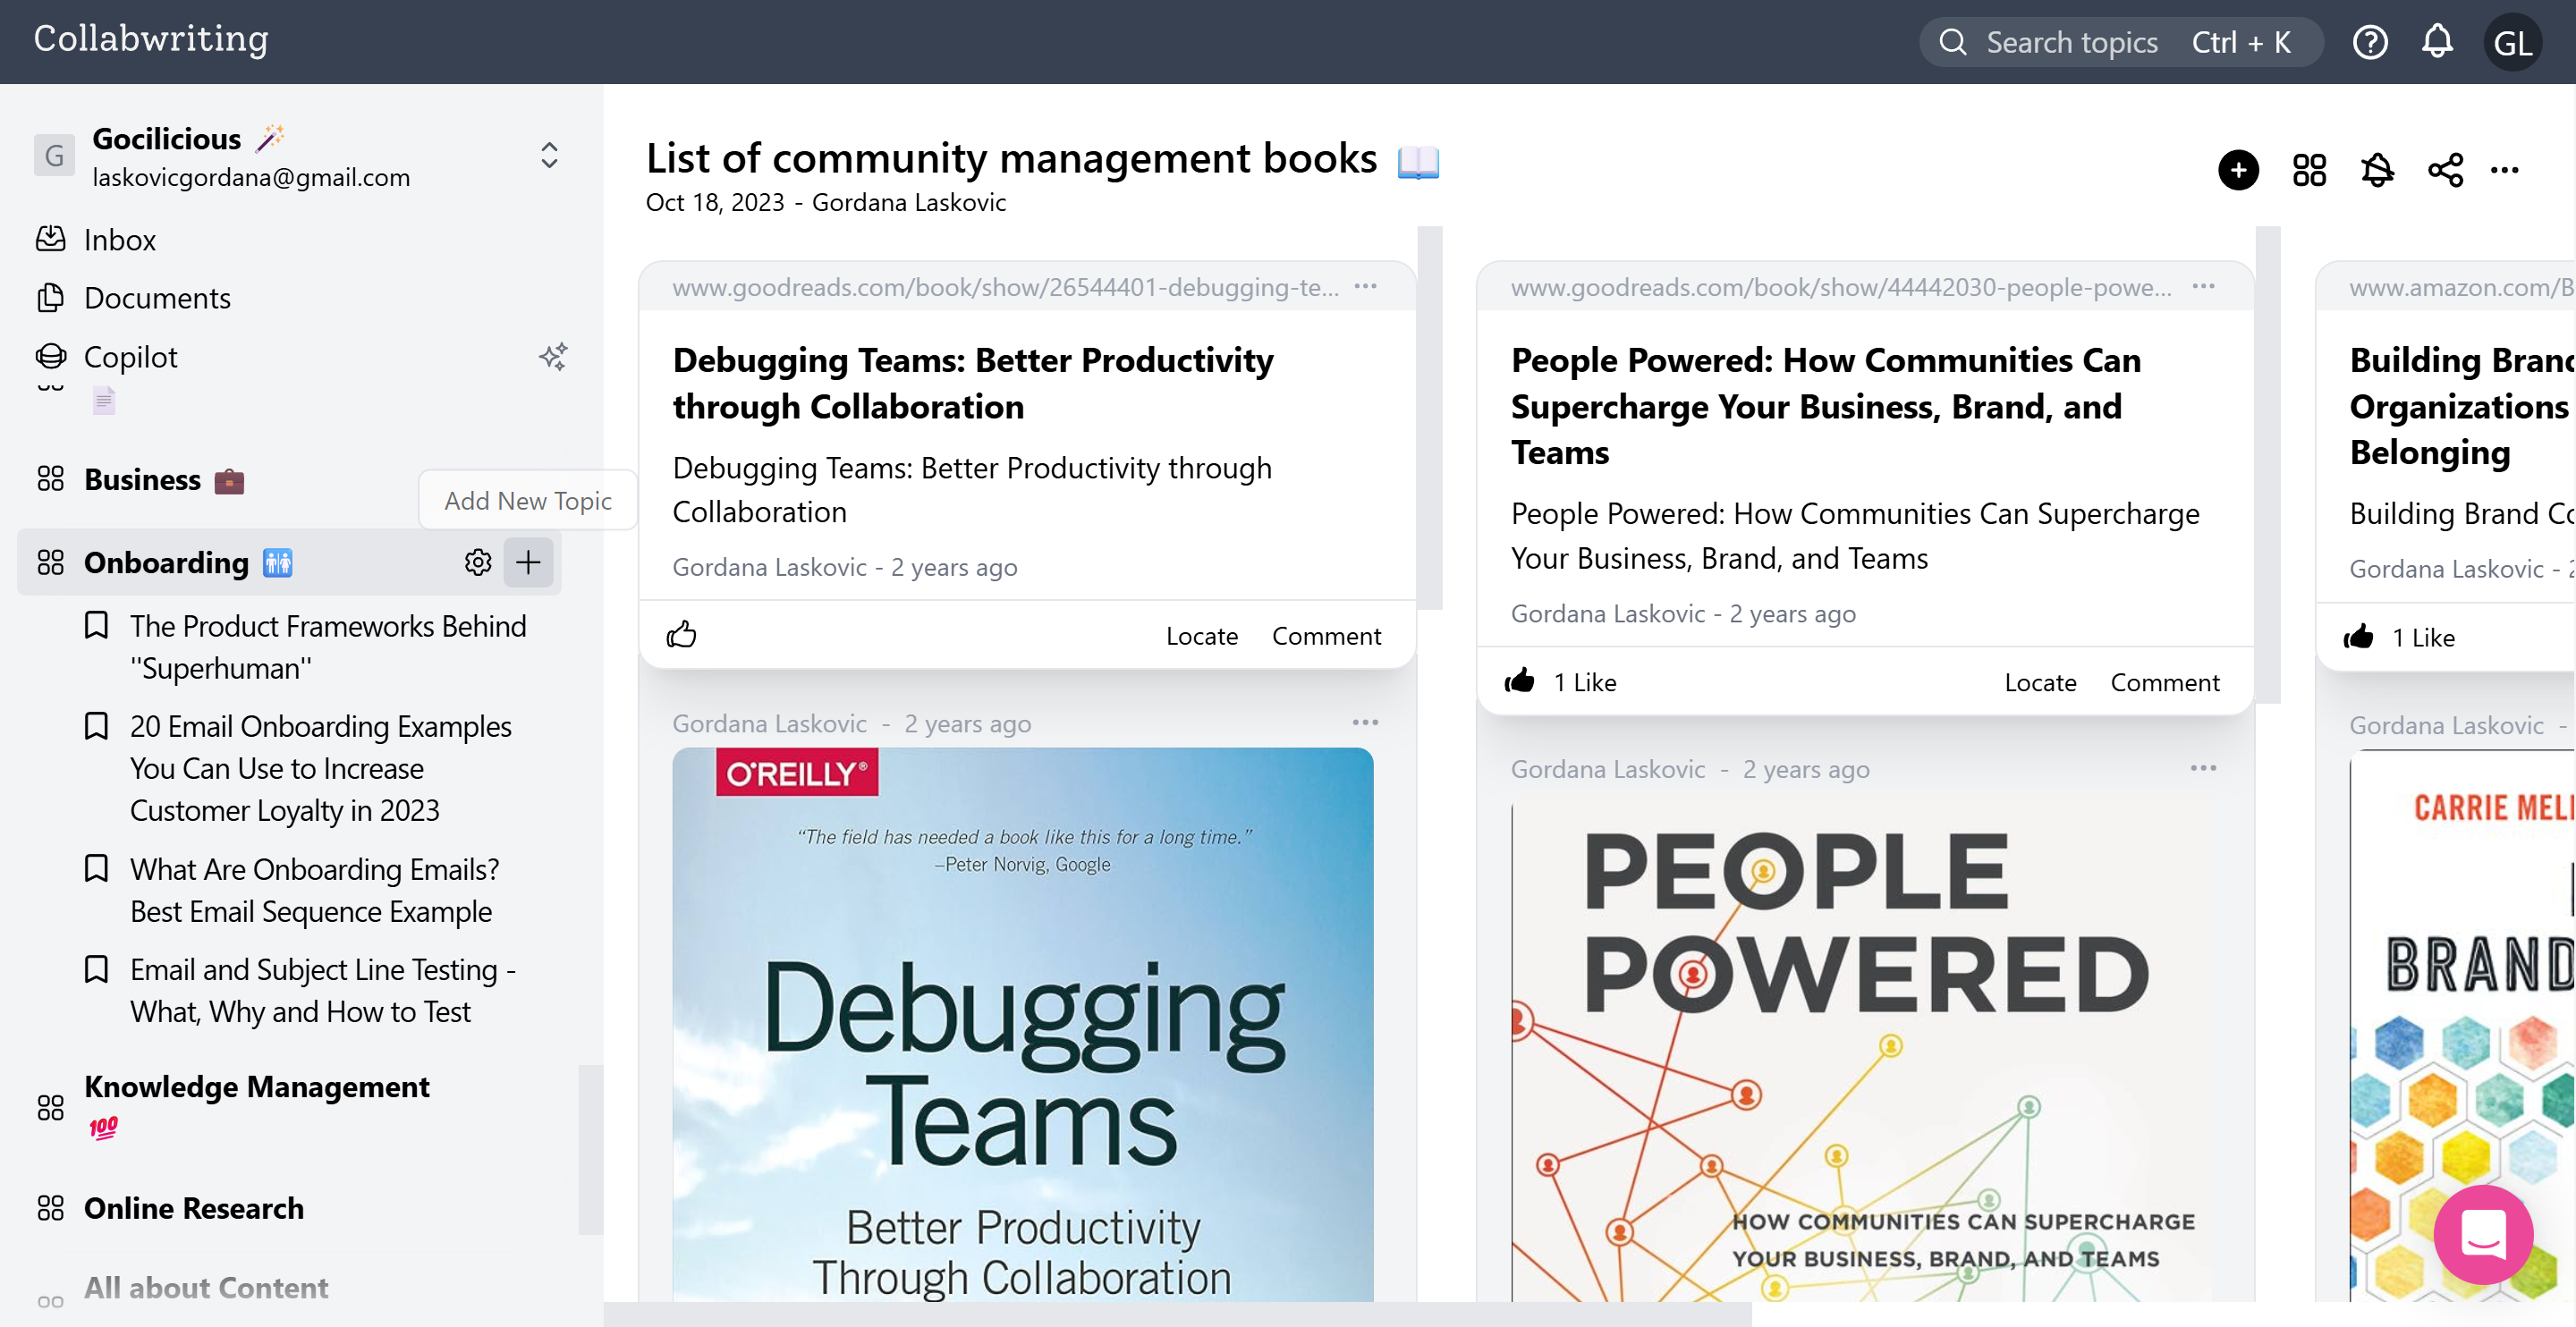The image size is (2576, 1327).
Task: Open the help question mark icon
Action: click(2370, 42)
